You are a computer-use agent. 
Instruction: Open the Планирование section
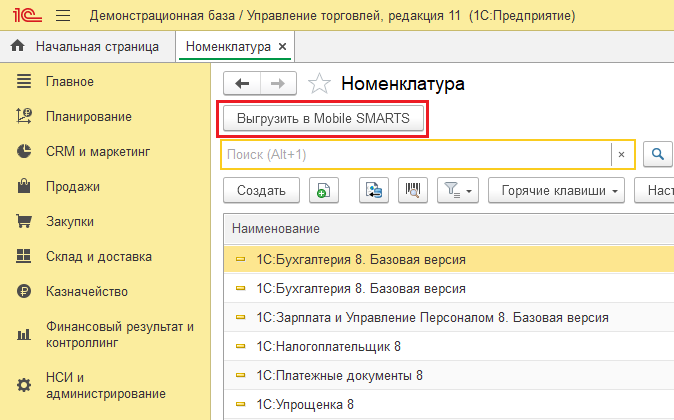[x=89, y=116]
